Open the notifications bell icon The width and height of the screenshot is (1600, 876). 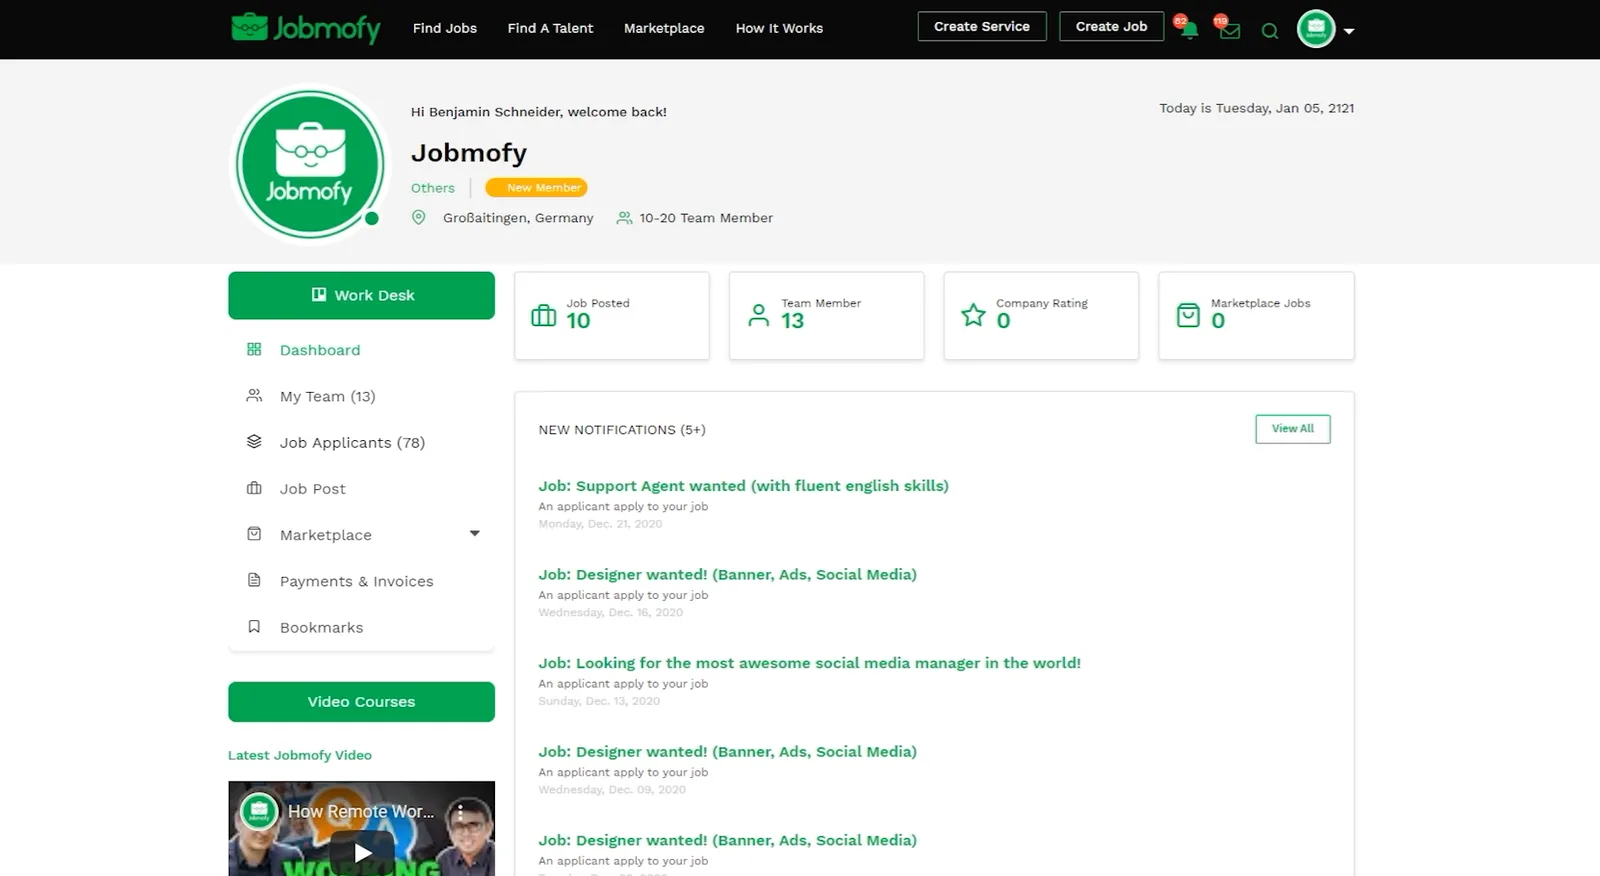click(1189, 30)
